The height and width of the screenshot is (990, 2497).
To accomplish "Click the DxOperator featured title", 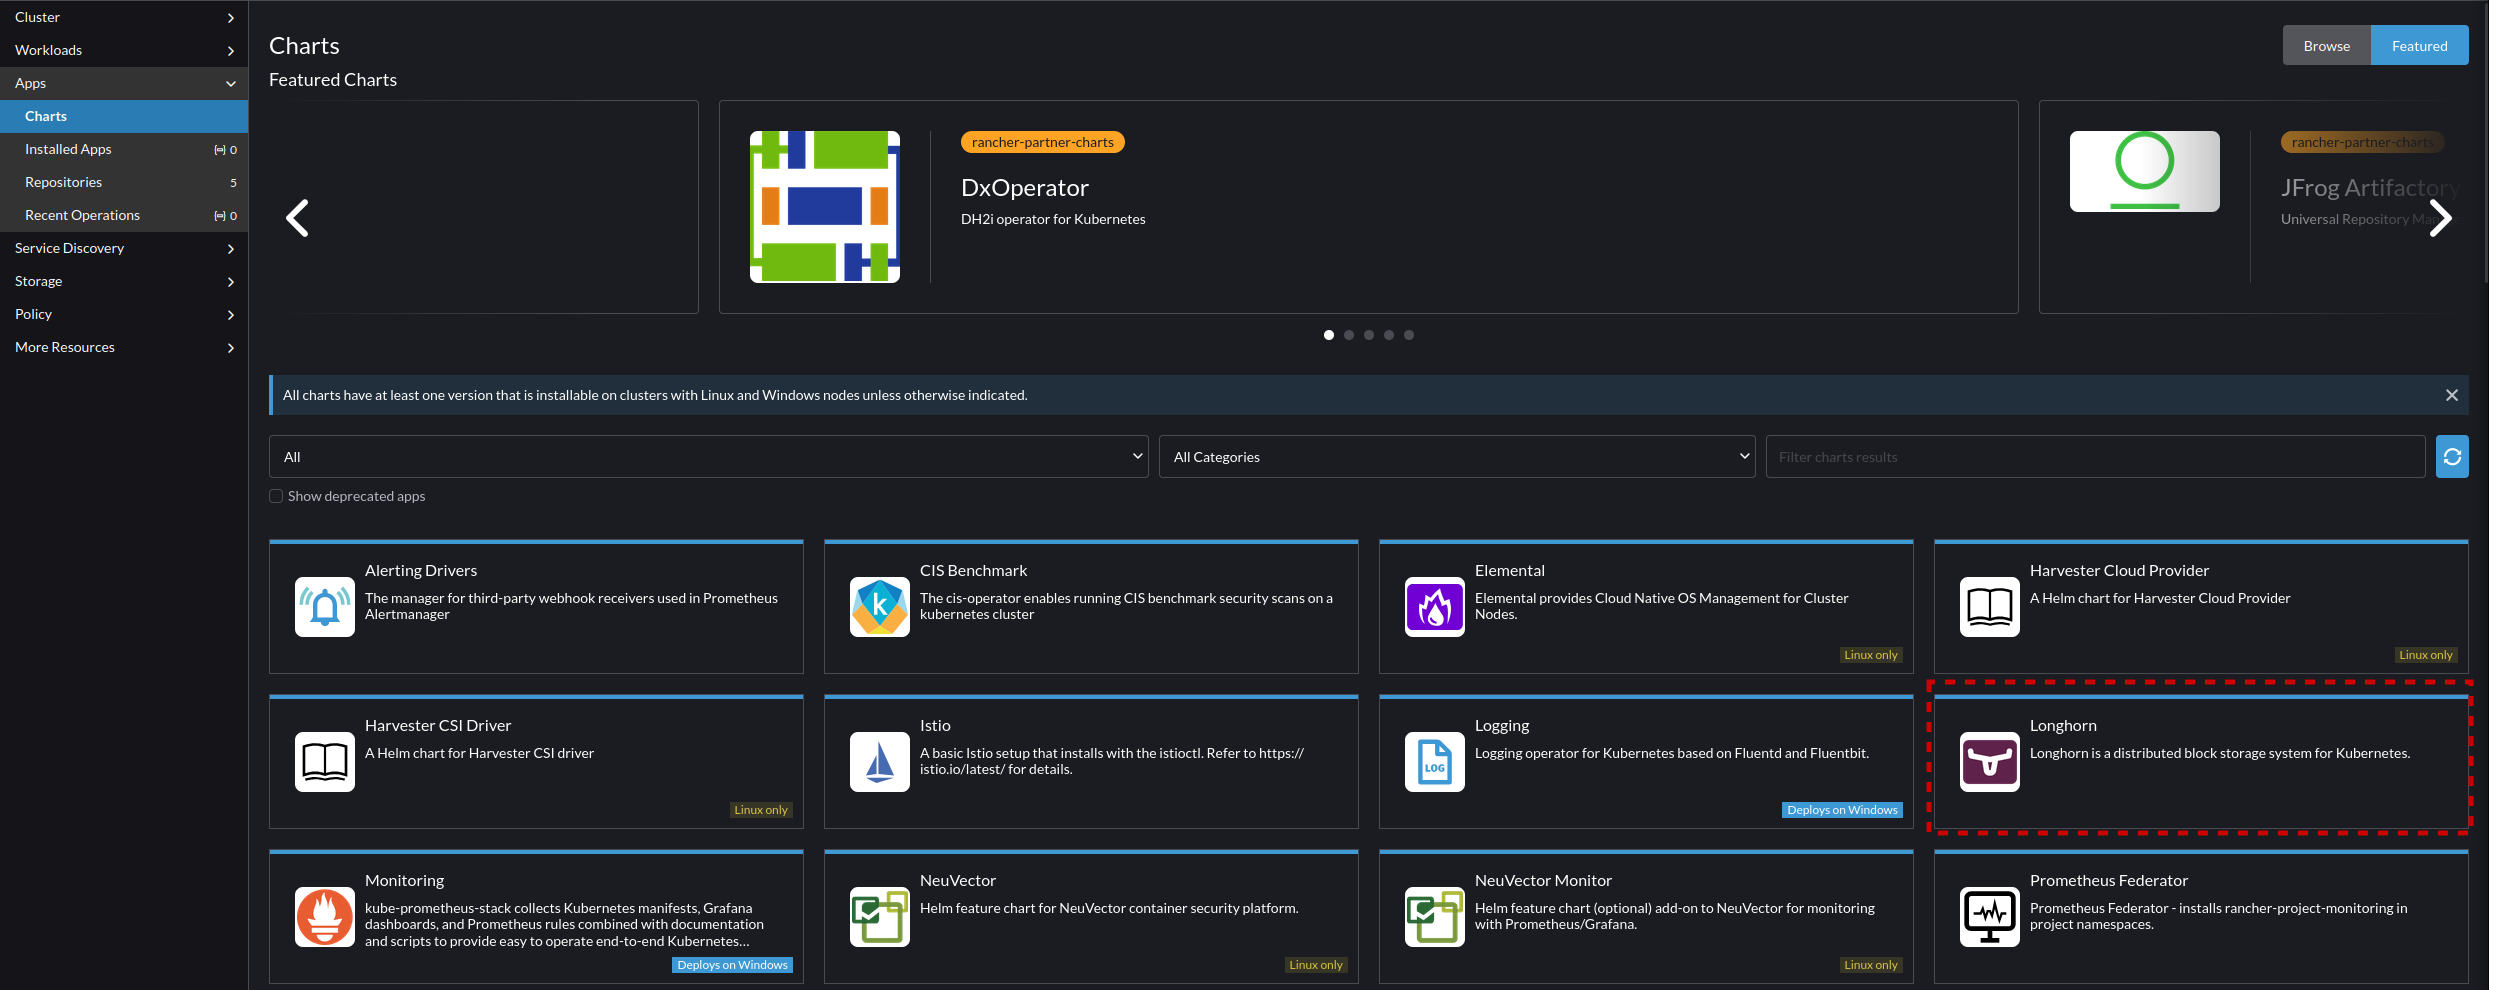I will [1024, 188].
